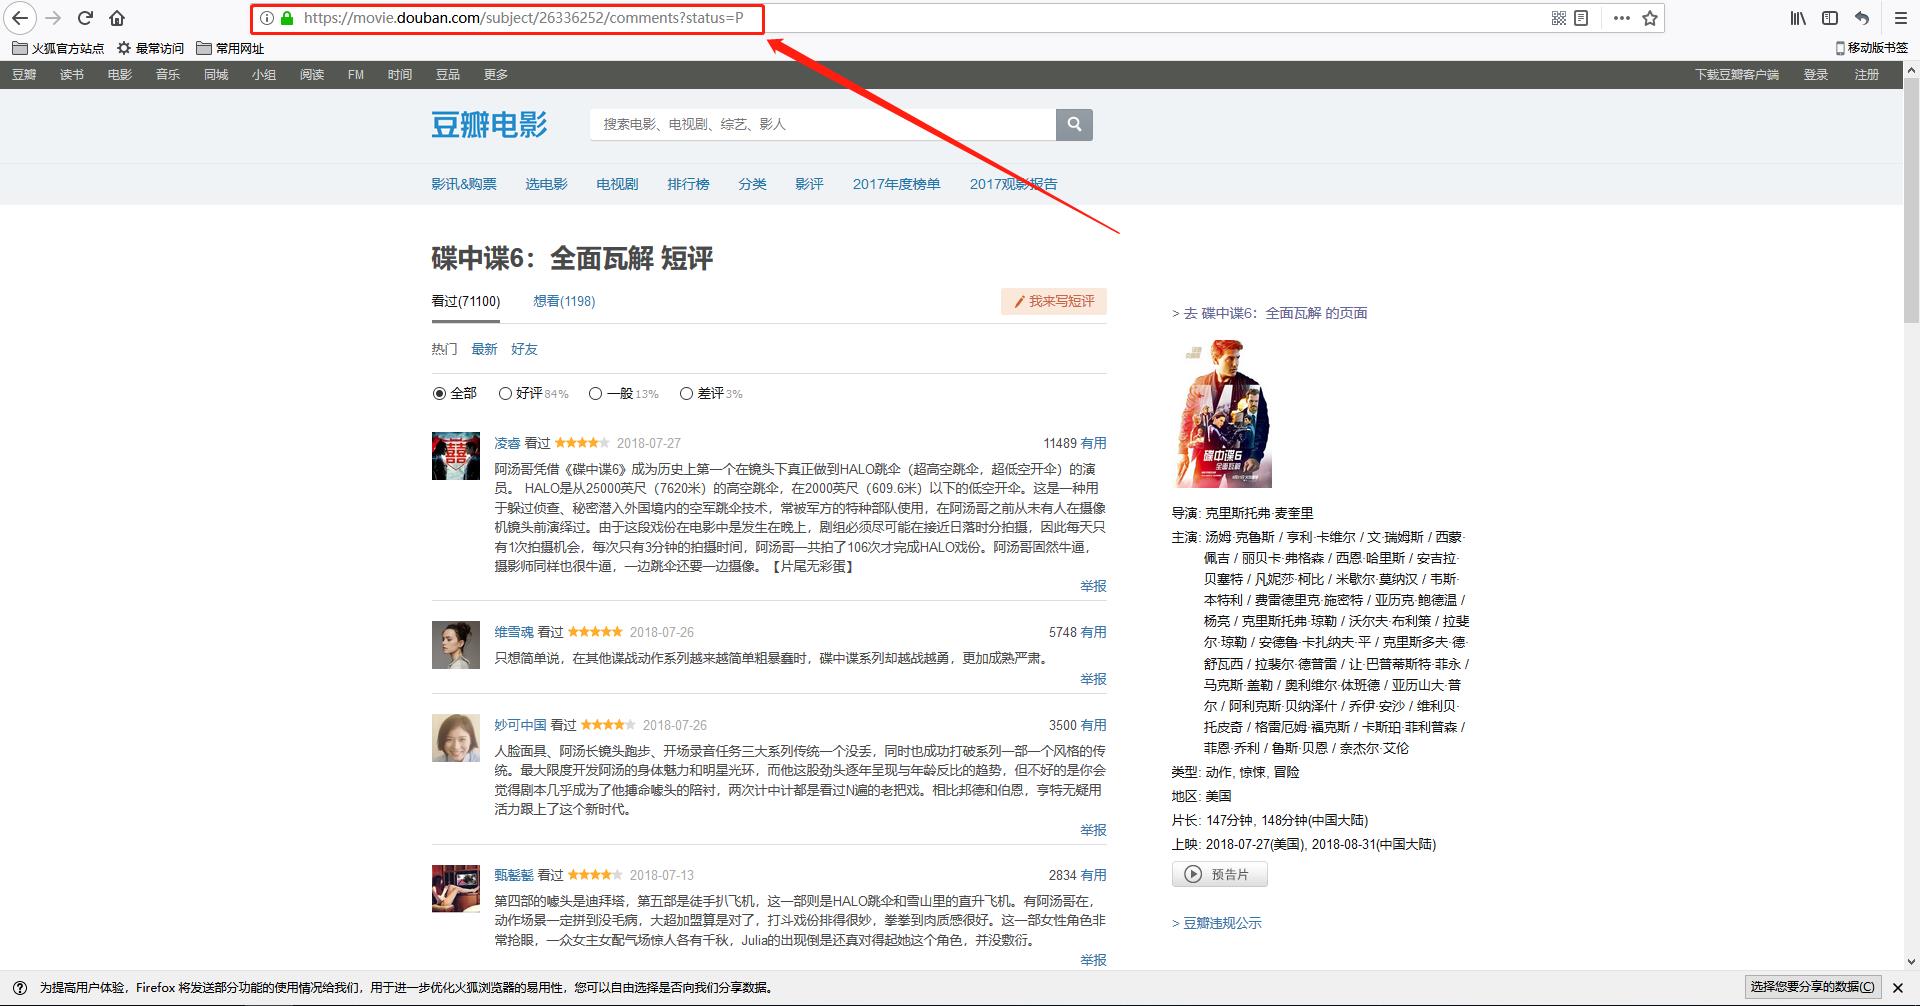Open the 最常访问 bookmark gear item
The image size is (1920, 1006).
[x=151, y=48]
